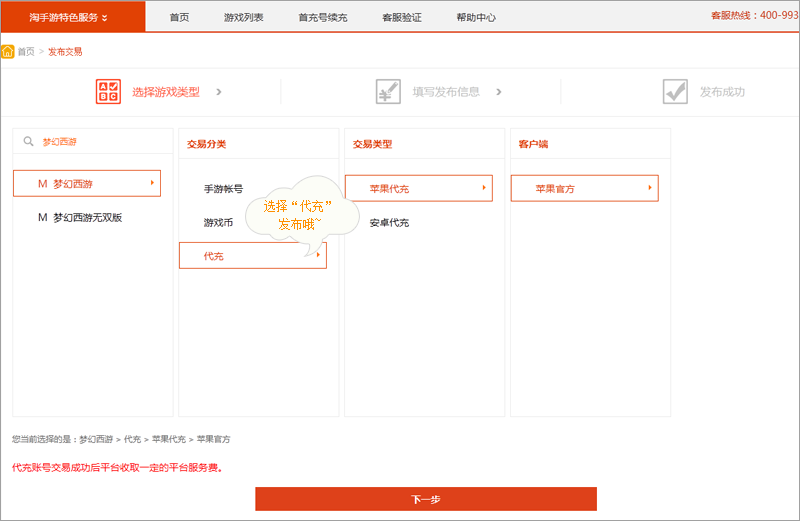Open the 帮助中心 menu item
The image size is (800, 521).
[475, 17]
